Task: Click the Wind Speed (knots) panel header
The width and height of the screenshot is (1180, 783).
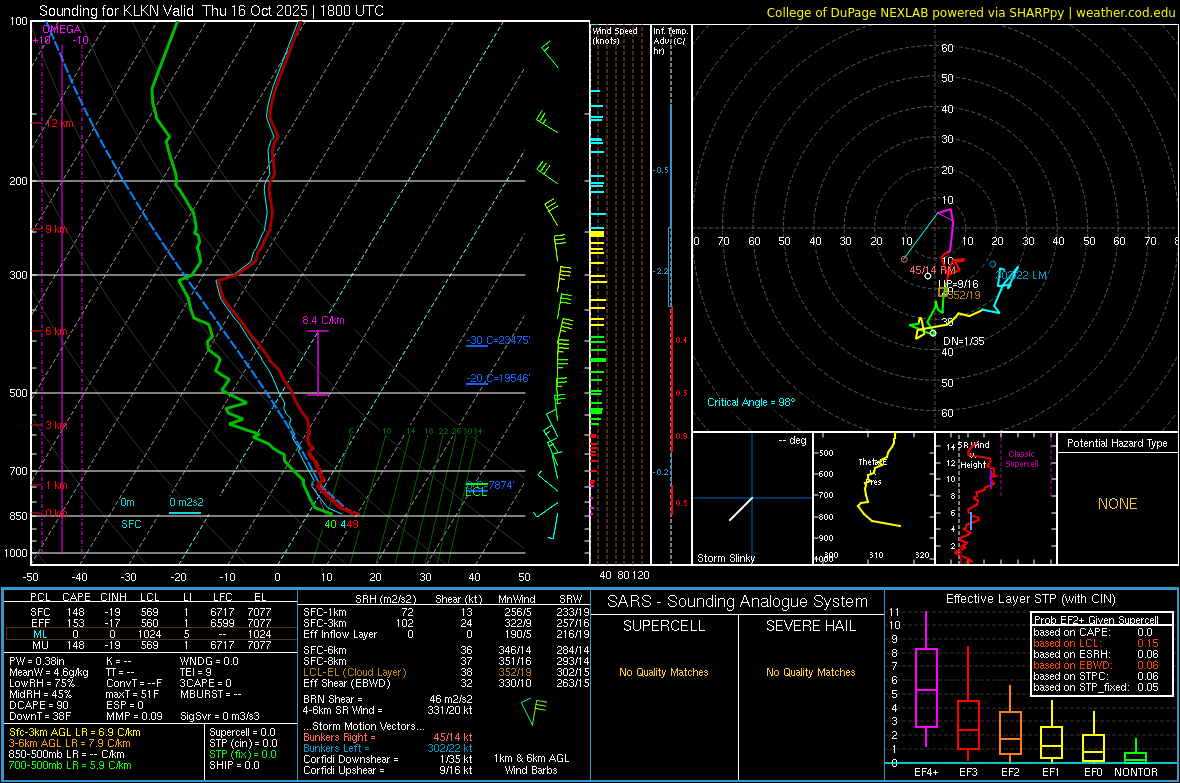Action: tap(615, 35)
